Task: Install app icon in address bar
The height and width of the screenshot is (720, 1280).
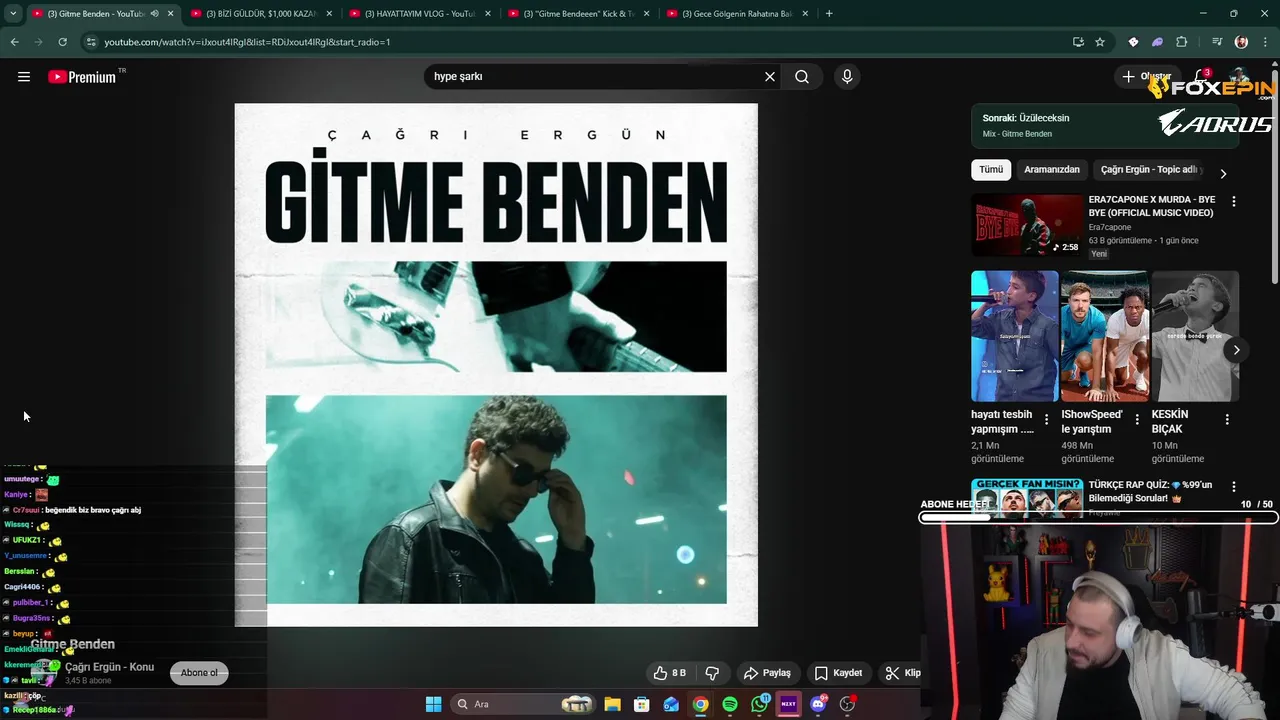Action: 1078,42
